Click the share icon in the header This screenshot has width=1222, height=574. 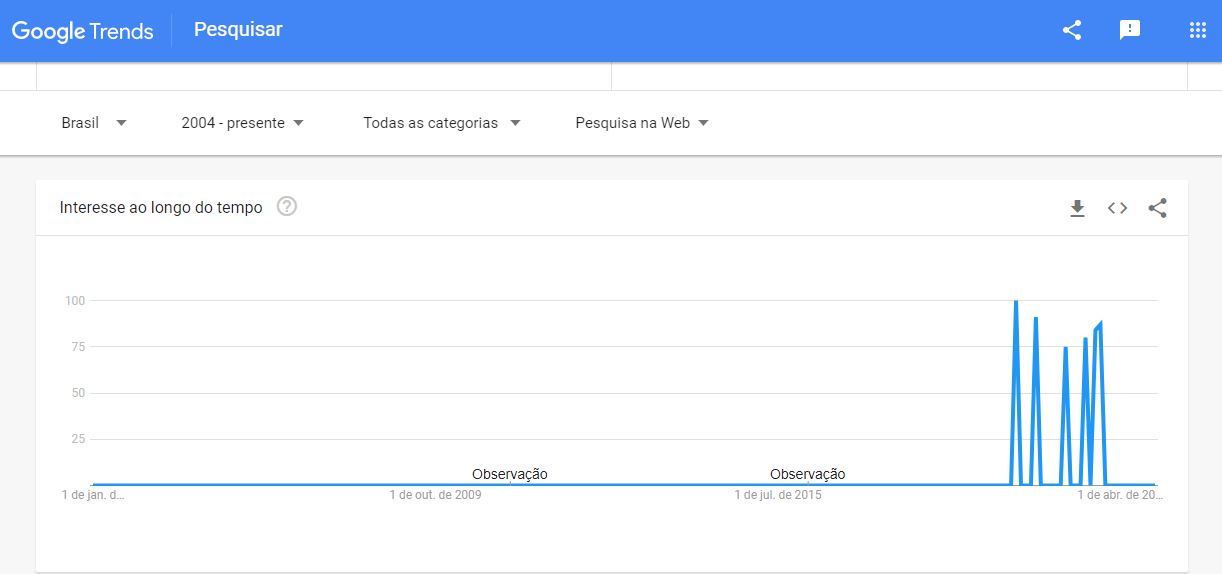click(x=1072, y=30)
